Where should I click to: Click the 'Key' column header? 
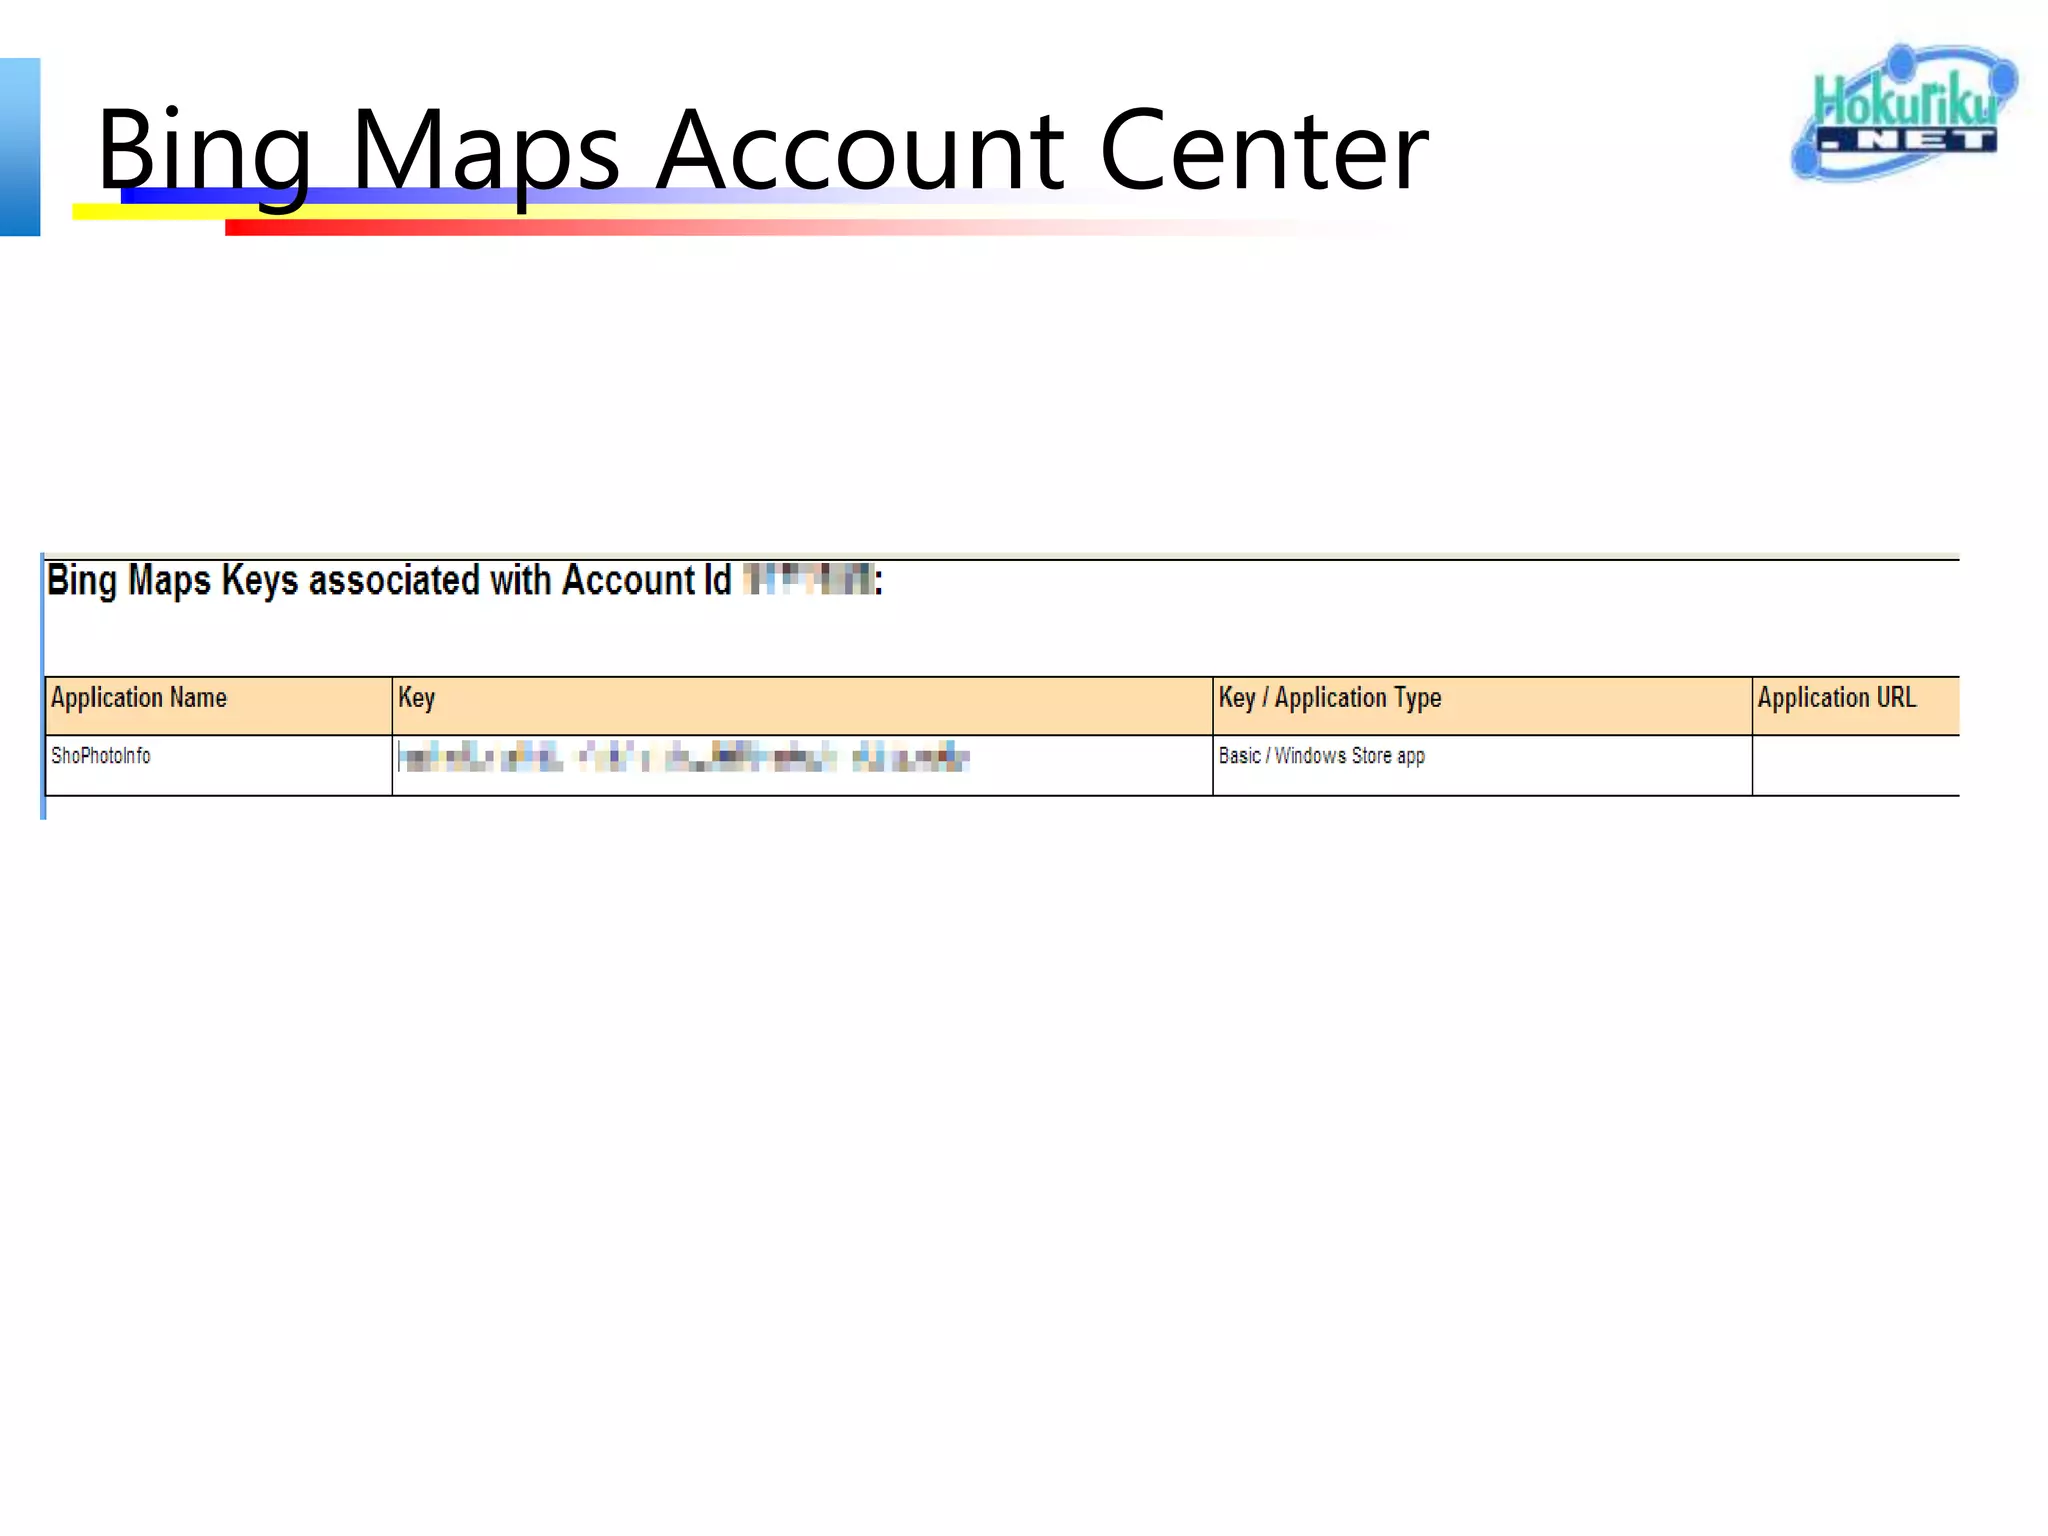tap(802, 706)
